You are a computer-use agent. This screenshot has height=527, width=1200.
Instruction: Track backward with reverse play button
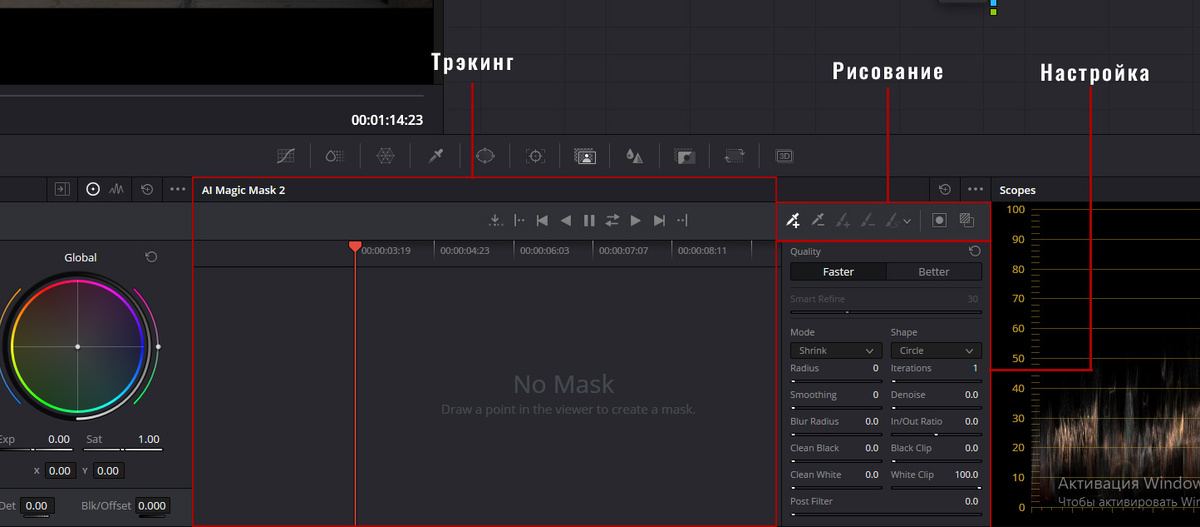[566, 220]
